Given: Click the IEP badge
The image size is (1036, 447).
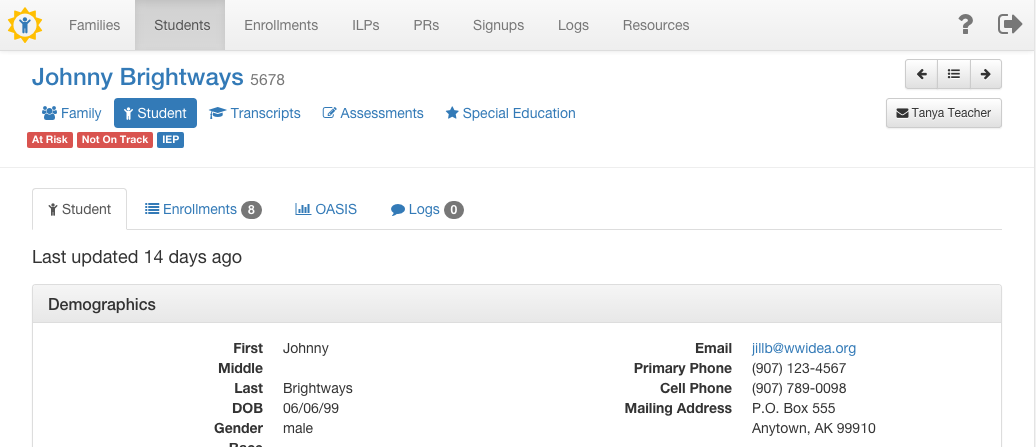Looking at the screenshot, I should tap(170, 140).
